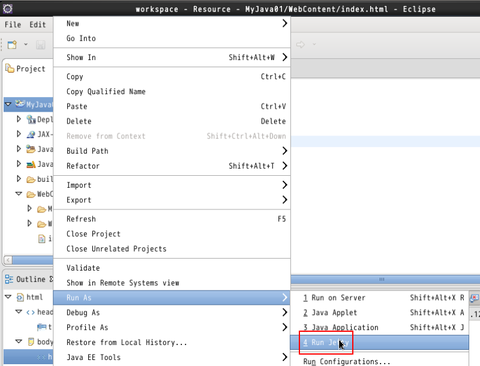Click the New wizard toolbar icon
Viewport: 480px width, 366px height.
click(x=12, y=44)
